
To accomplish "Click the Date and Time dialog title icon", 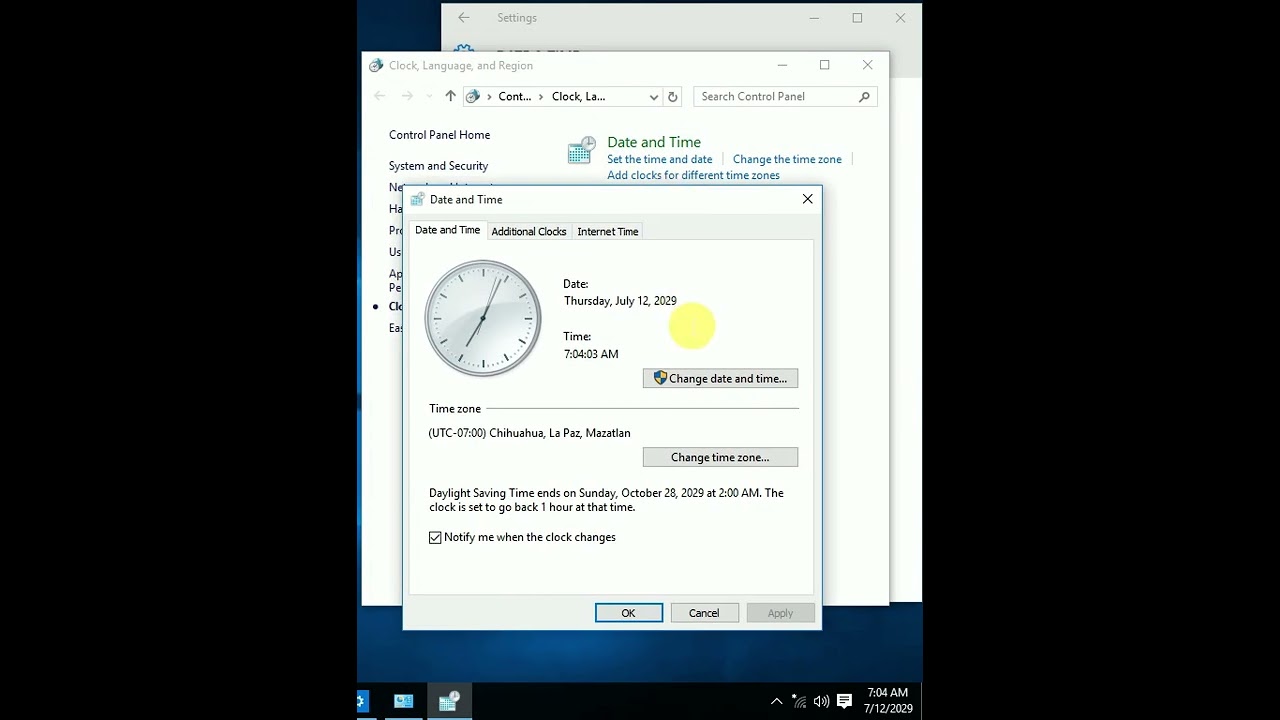I will click(417, 199).
